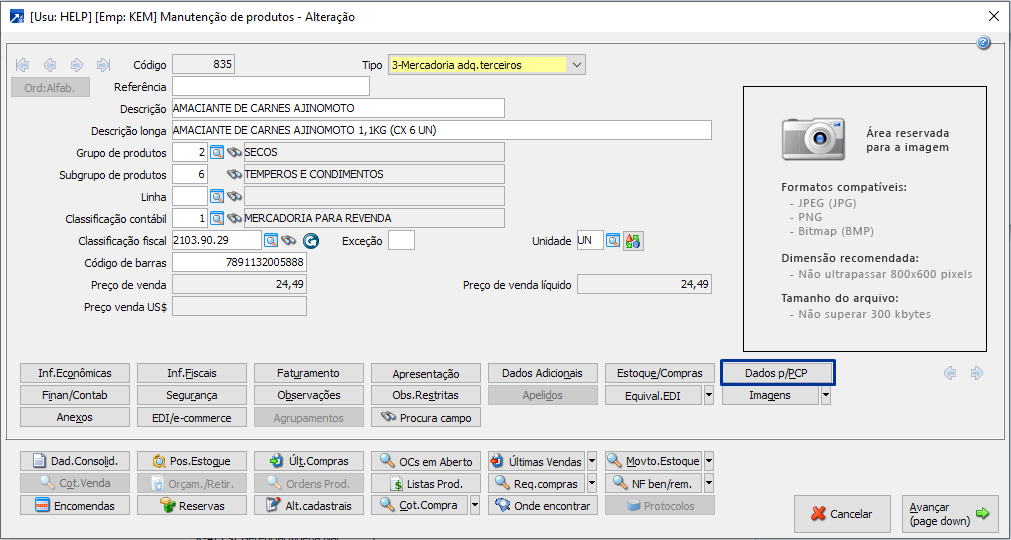This screenshot has width=1011, height=540.
Task: Open the Estoque/Compras section
Action: [660, 373]
